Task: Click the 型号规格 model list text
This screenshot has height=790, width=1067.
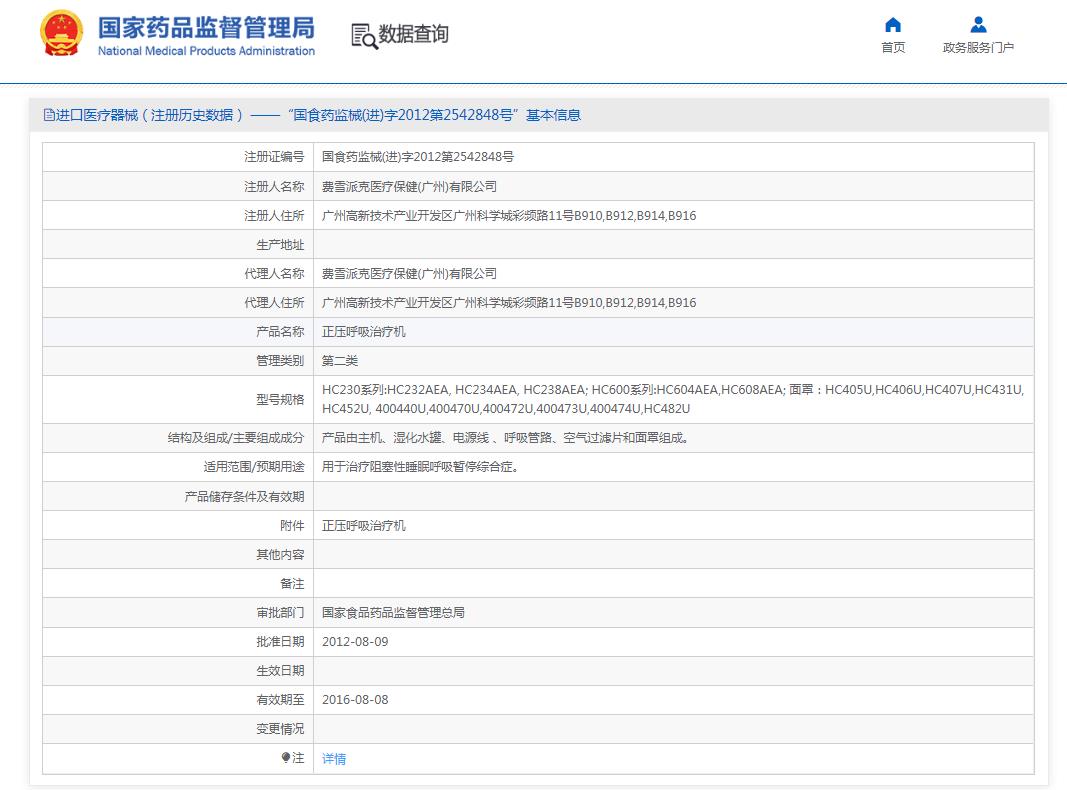Action: click(x=672, y=399)
